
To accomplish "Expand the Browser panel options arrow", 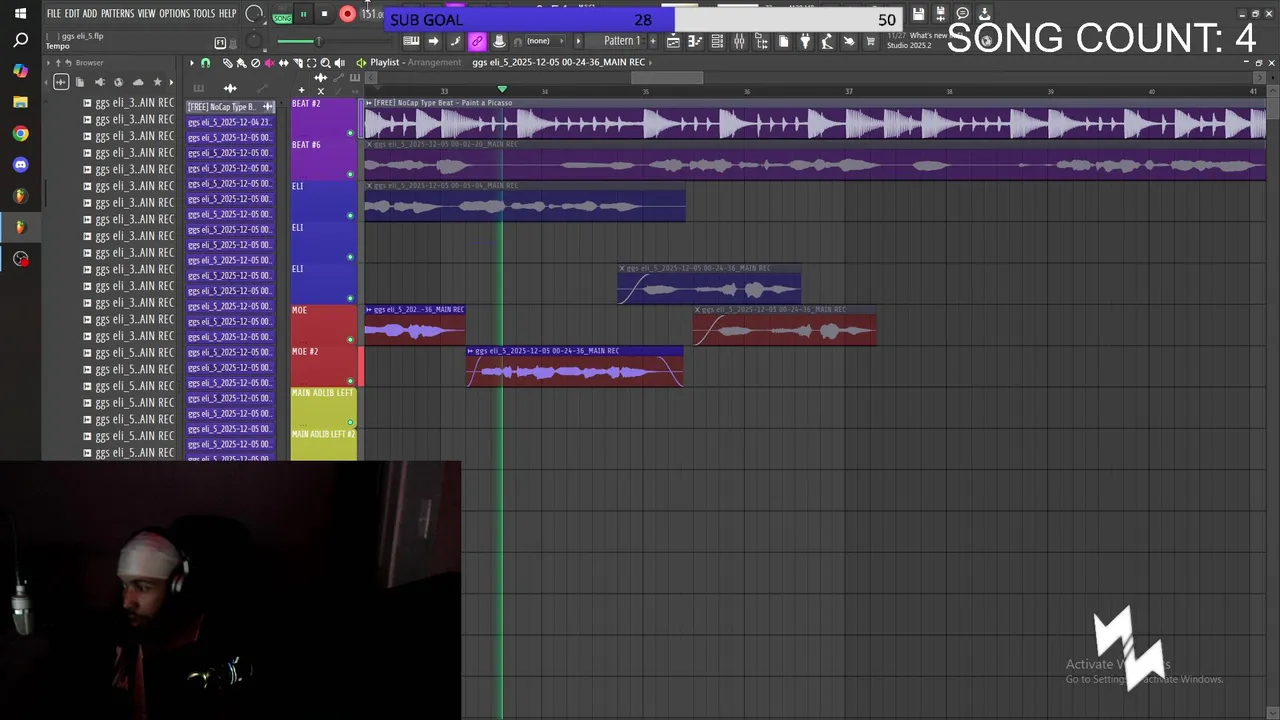I will 48,62.
